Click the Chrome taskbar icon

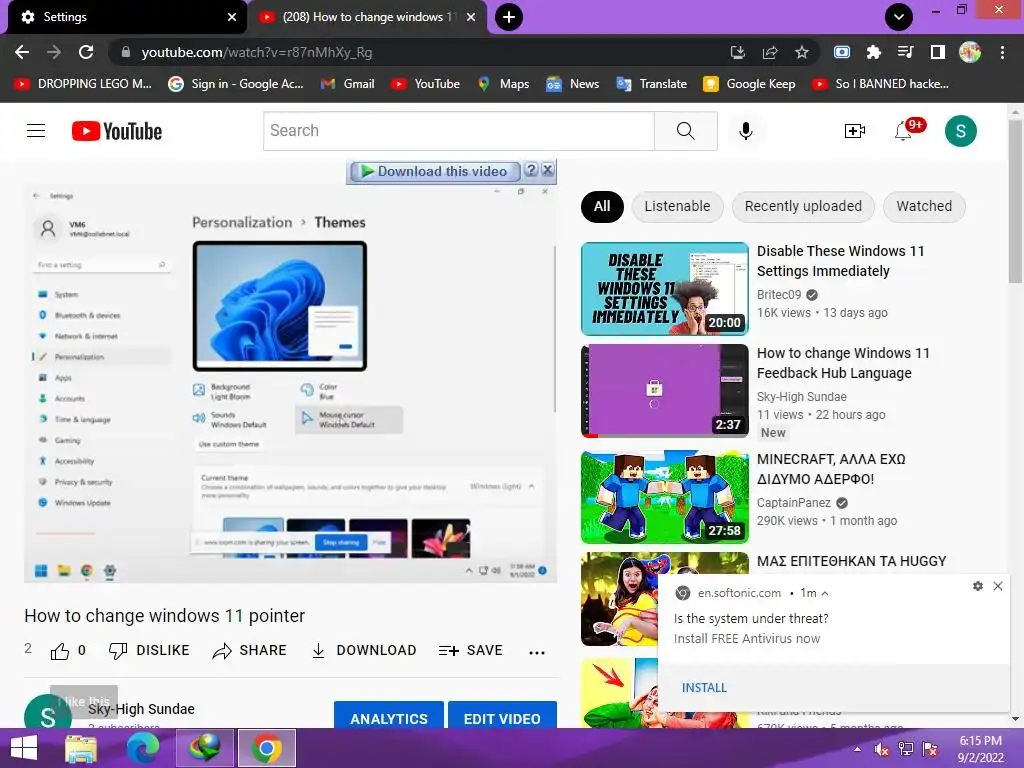point(266,748)
